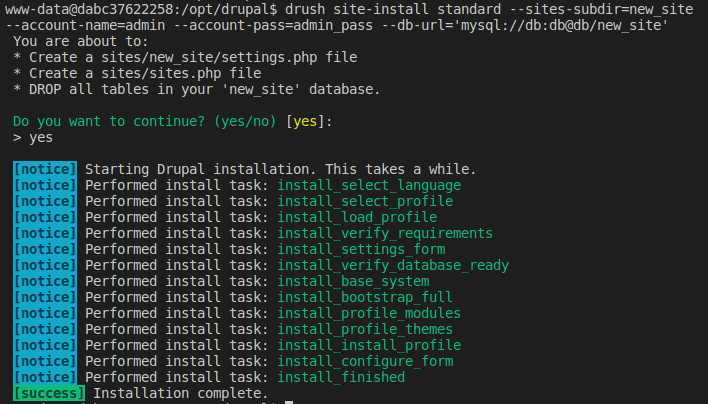Click the 'drush site-install standard' command text

pos(393,9)
